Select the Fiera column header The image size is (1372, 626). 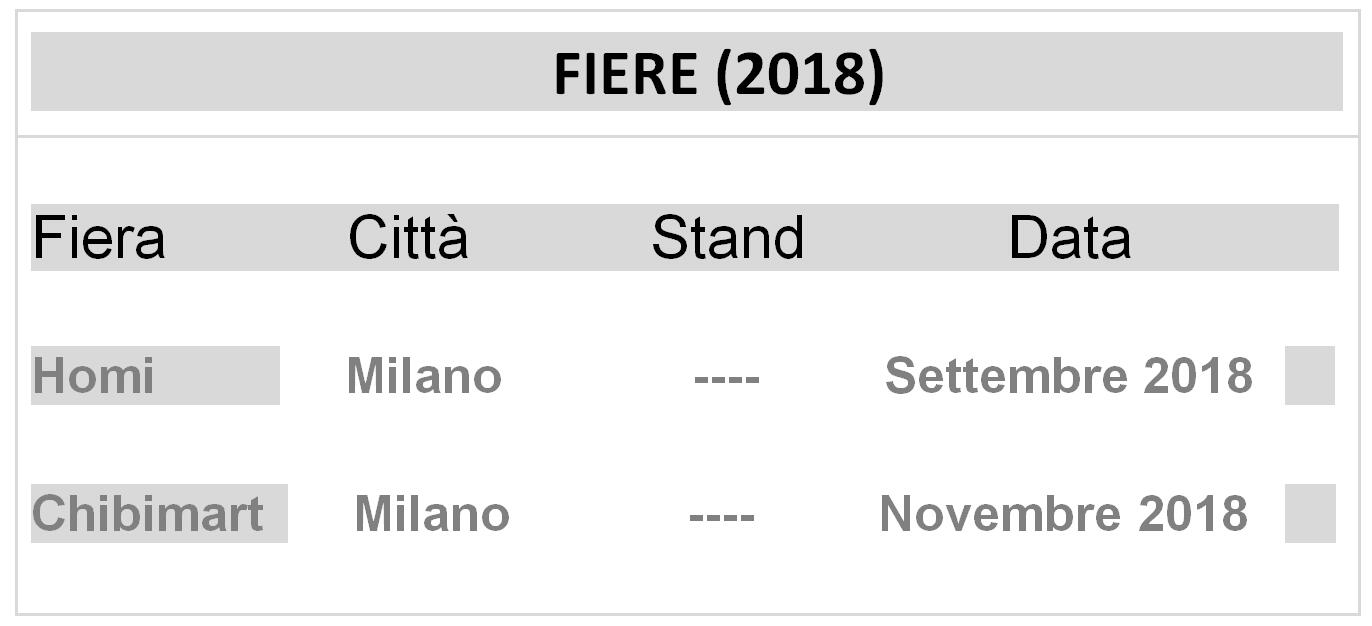(98, 238)
